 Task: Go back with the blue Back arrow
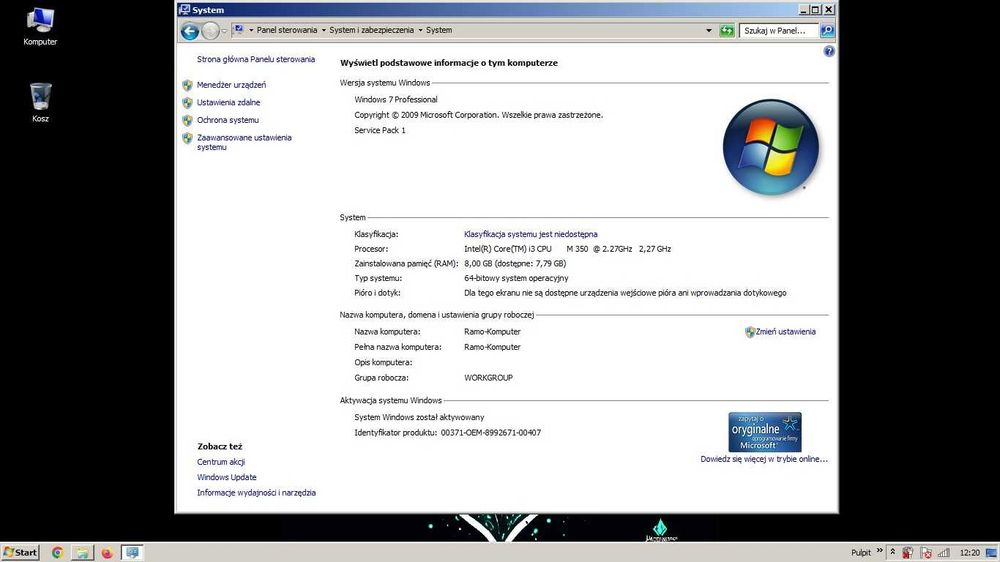tap(190, 31)
